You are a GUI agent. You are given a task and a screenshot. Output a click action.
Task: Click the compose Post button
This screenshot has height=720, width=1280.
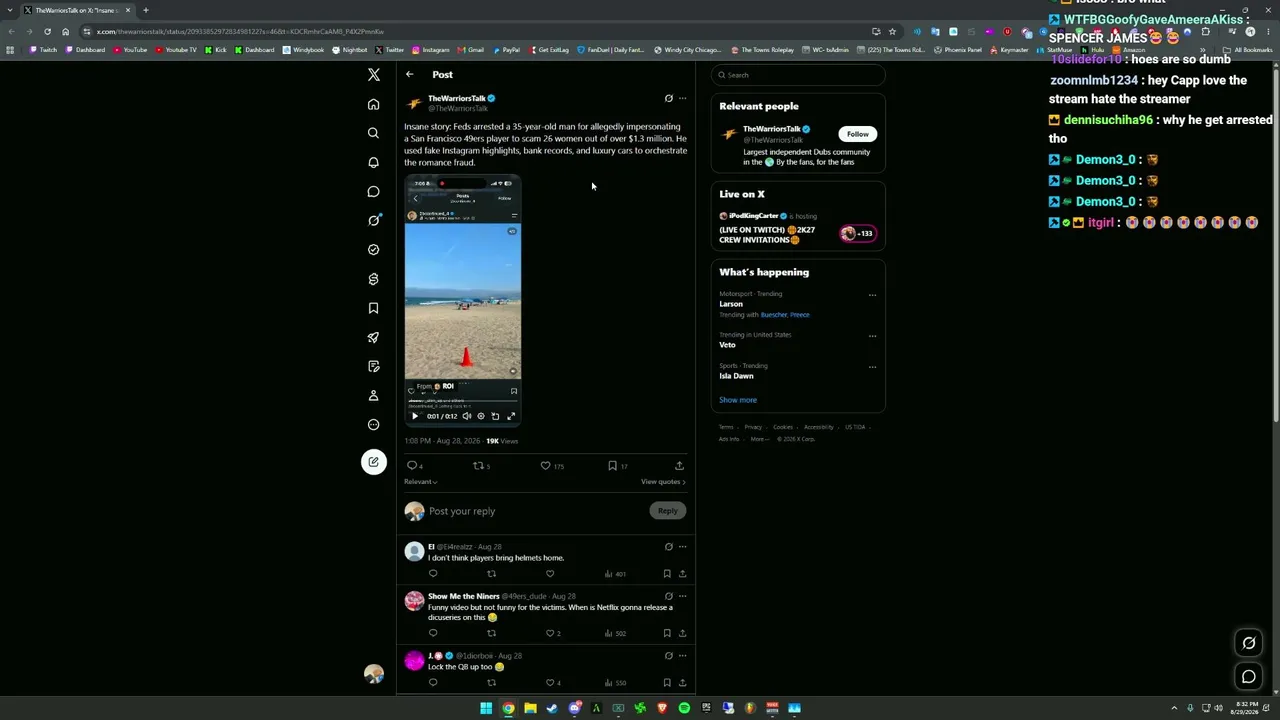click(374, 462)
